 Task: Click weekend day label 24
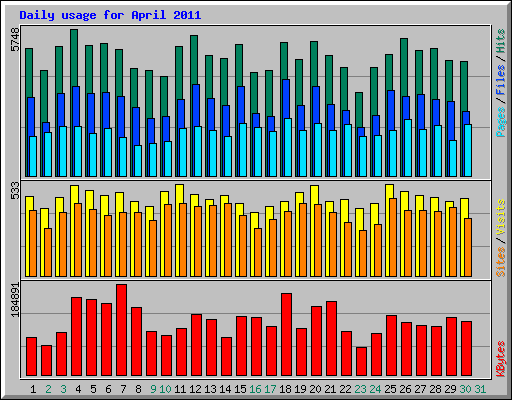coord(375,389)
